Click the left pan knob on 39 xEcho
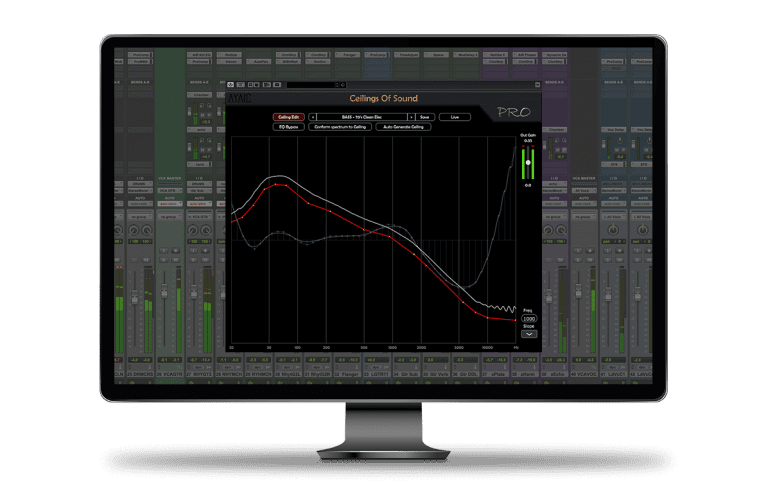 548,230
